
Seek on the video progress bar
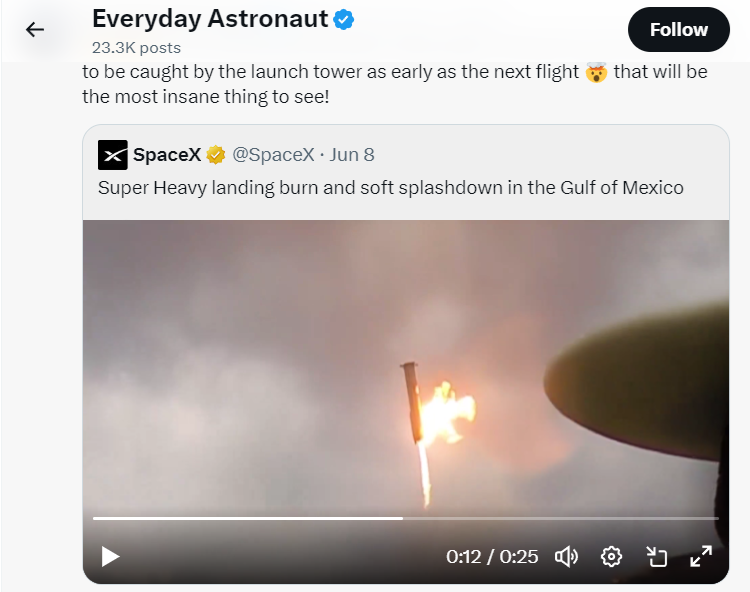[x=406, y=518]
